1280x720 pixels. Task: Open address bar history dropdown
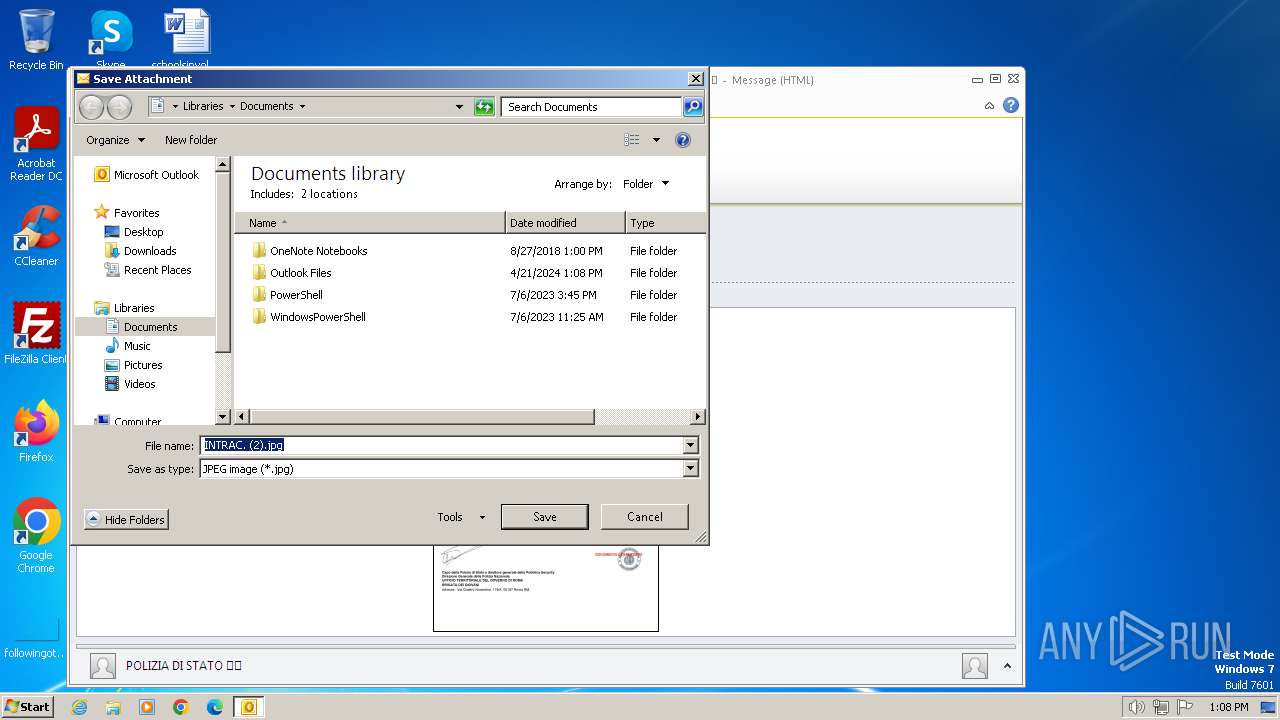point(459,107)
